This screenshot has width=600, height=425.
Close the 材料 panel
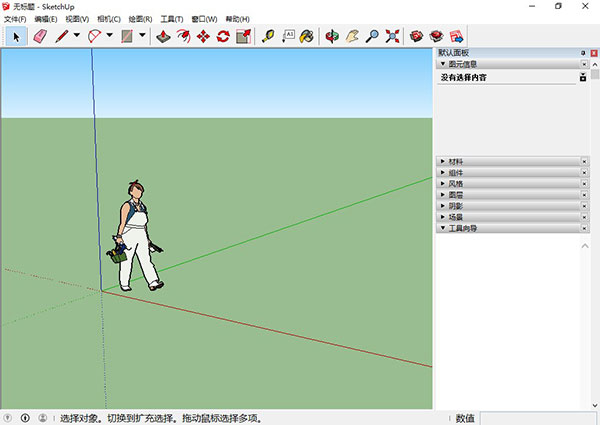pyautogui.click(x=584, y=162)
